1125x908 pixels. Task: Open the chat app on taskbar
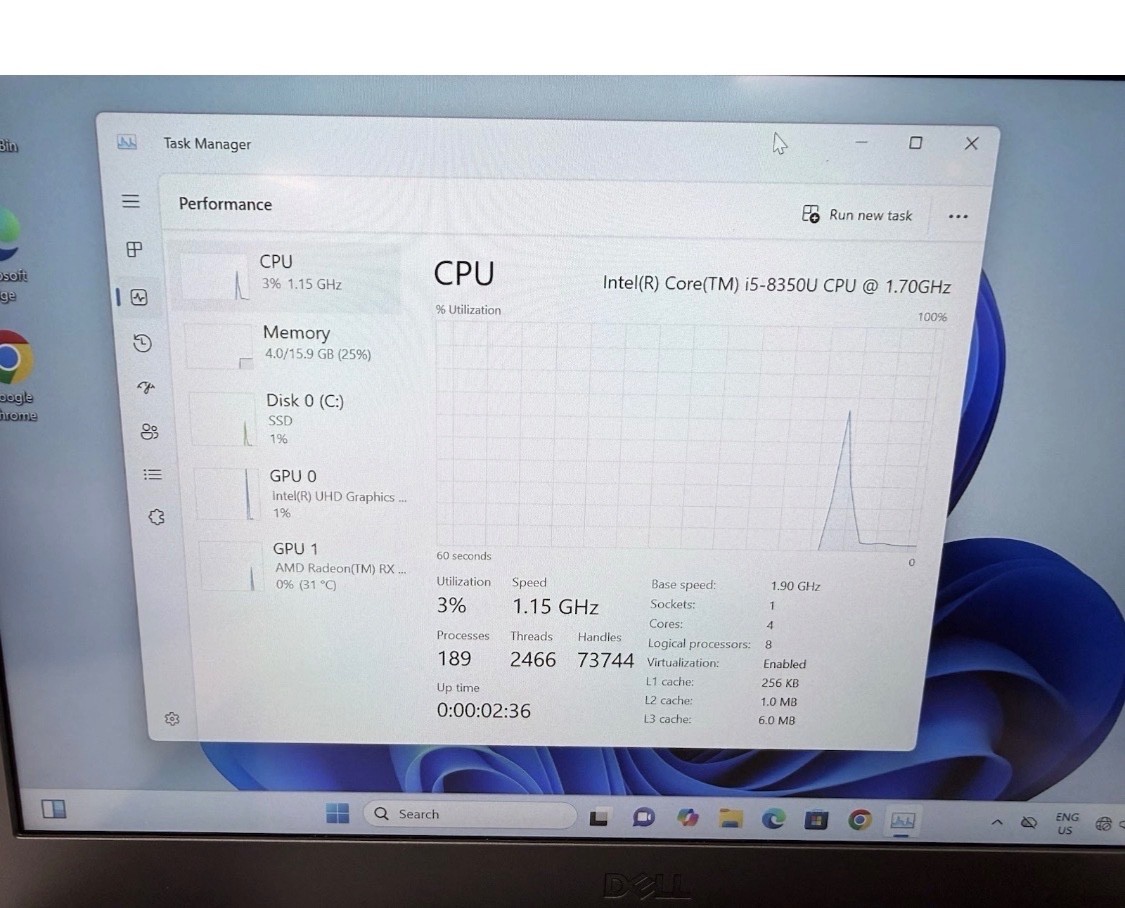[x=644, y=817]
